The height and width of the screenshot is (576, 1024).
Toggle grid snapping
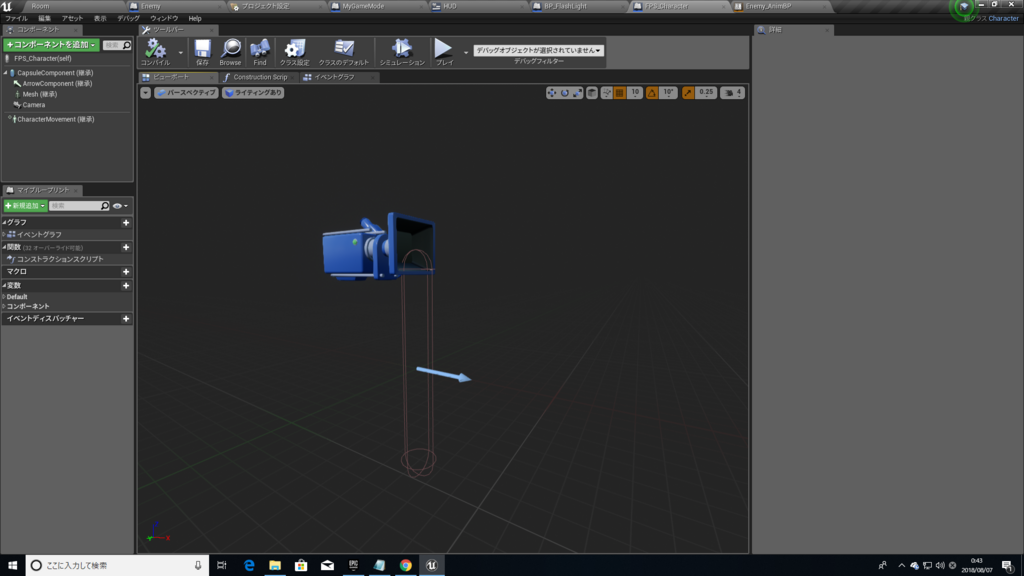click(620, 93)
